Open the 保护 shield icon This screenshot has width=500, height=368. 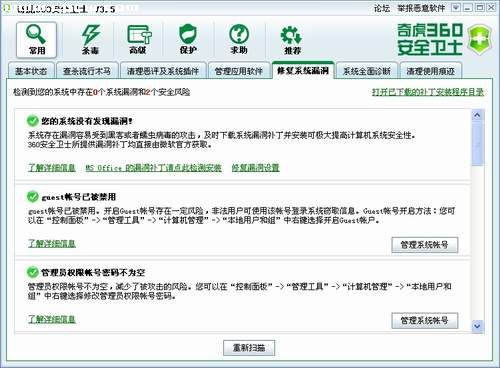coord(188,40)
